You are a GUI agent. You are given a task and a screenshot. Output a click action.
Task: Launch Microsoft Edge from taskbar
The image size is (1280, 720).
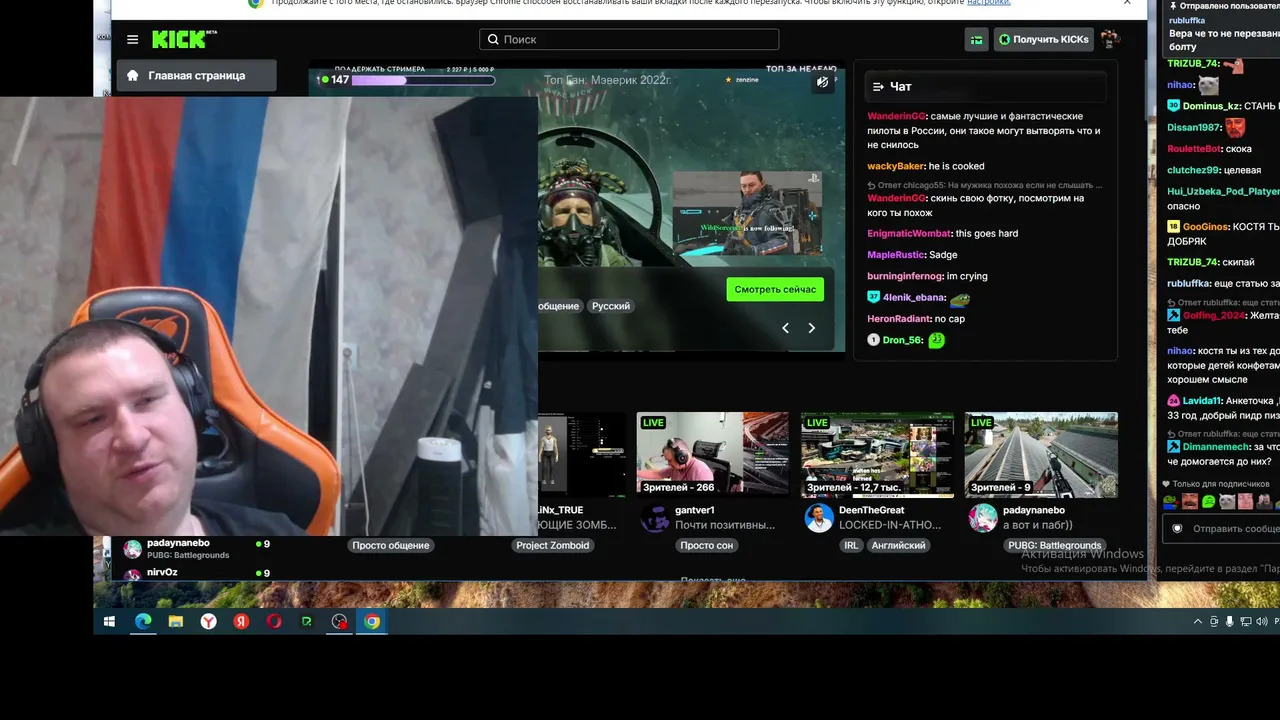[143, 621]
